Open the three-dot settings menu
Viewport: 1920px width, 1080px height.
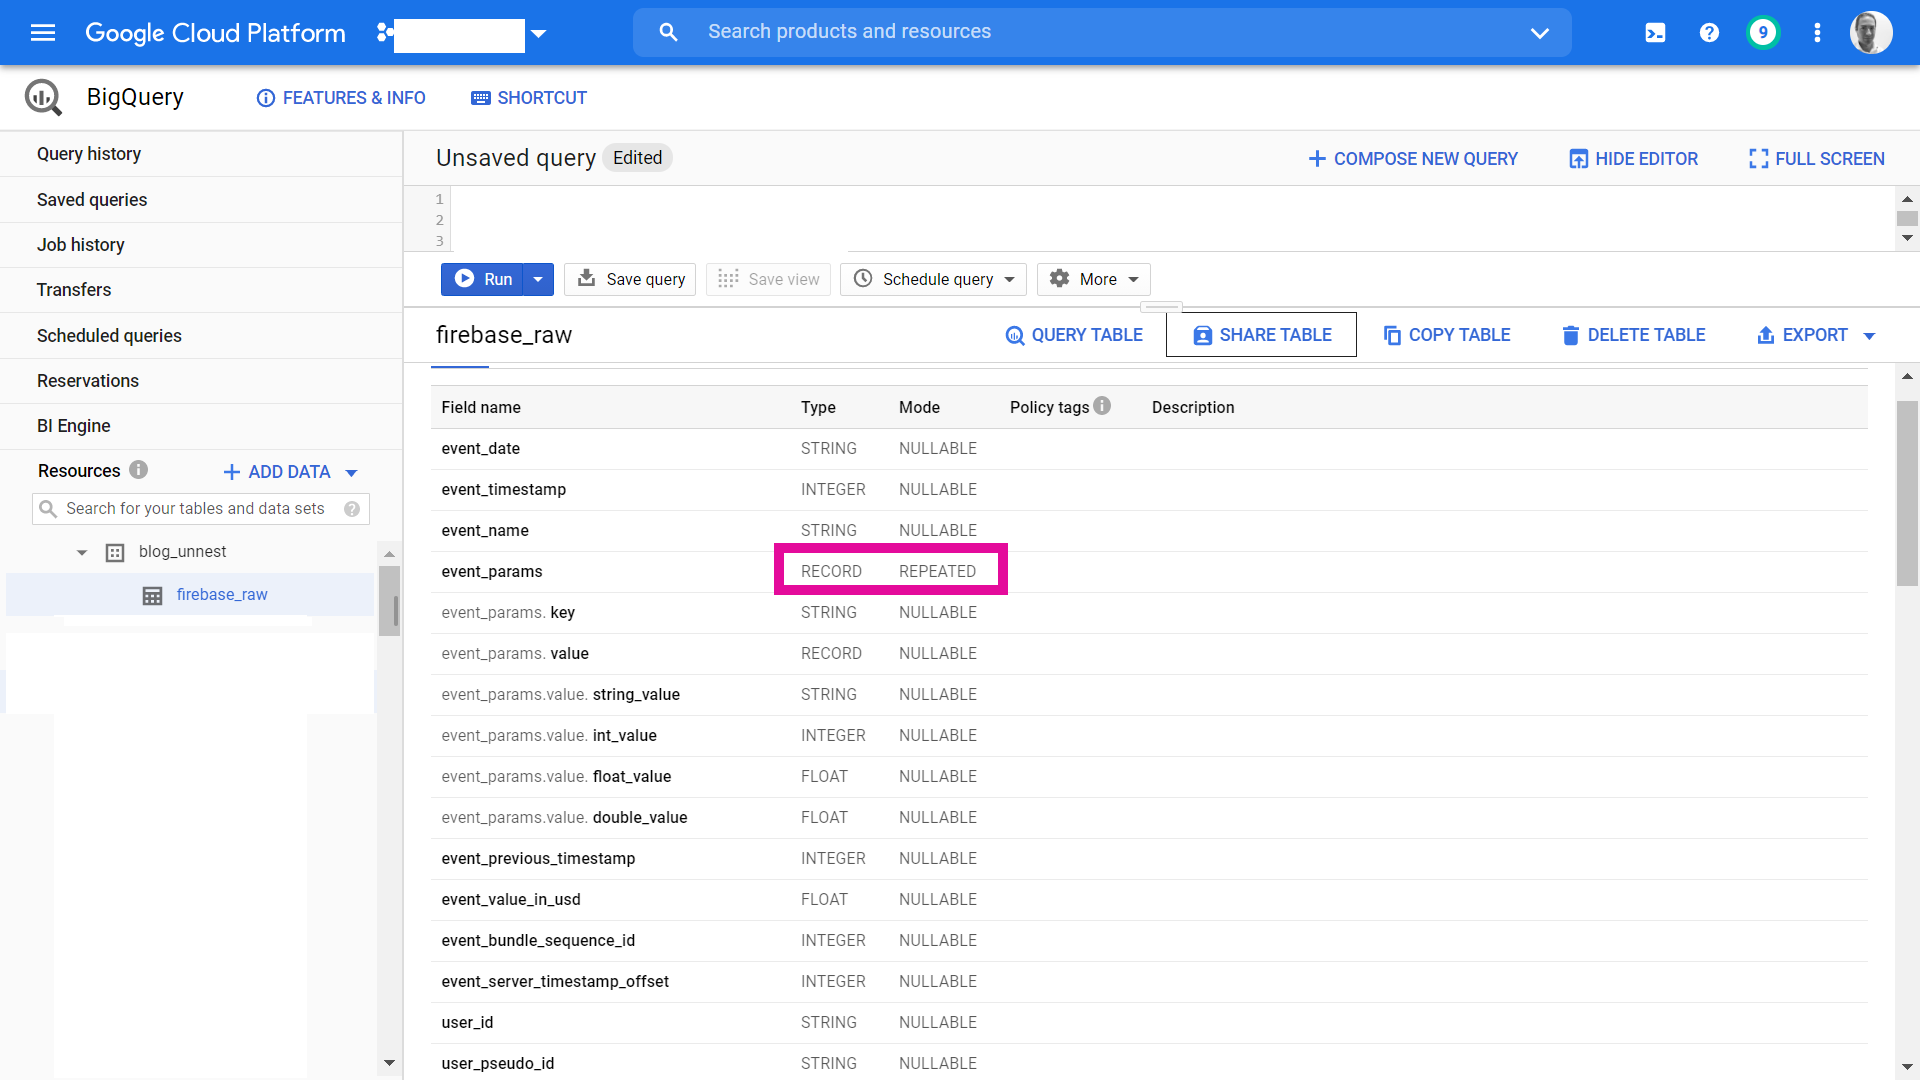(x=1817, y=33)
